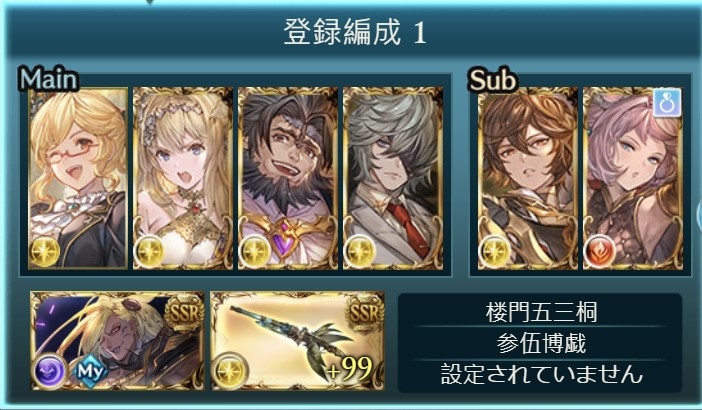Select the 参伍博戯 skill entry
702x410 pixels.
pyautogui.click(x=541, y=343)
